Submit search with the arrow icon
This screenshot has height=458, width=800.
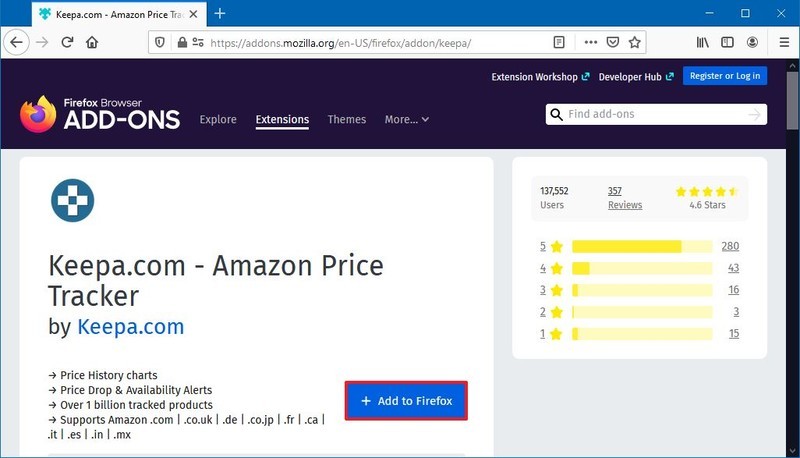click(755, 115)
